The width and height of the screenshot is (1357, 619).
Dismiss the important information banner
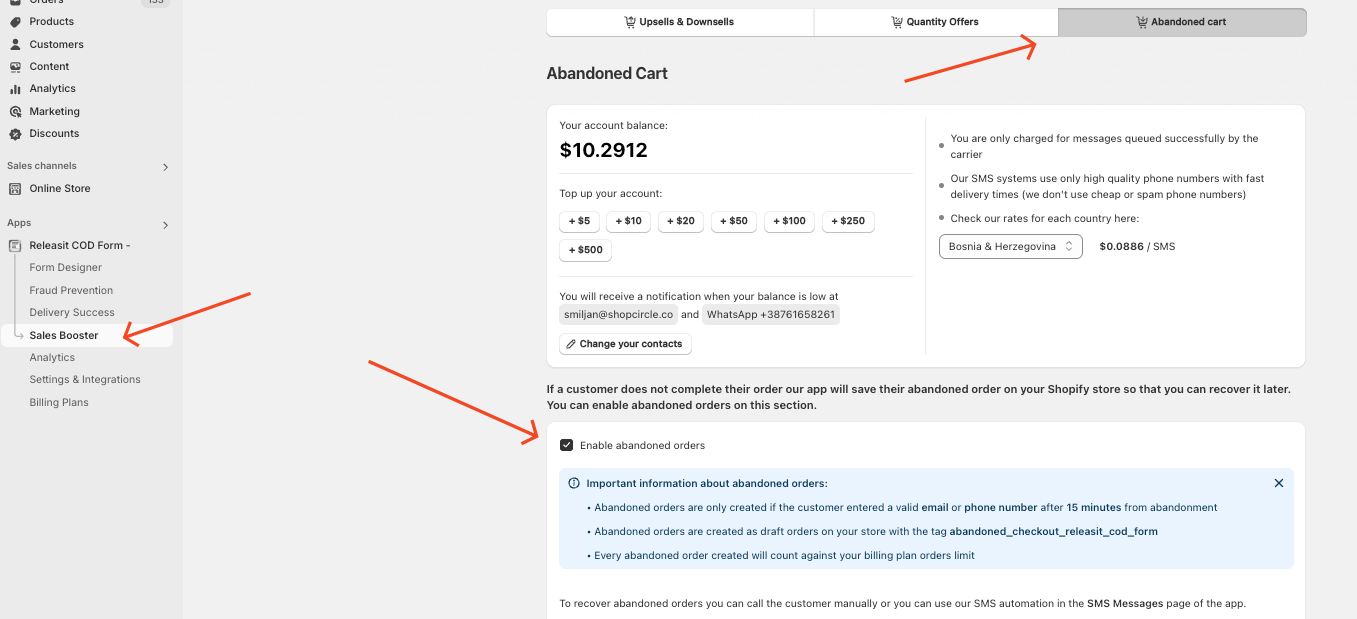1279,483
